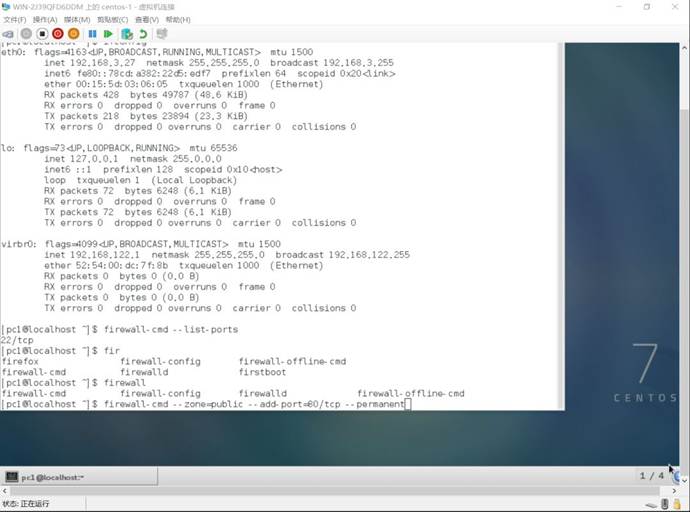Maximize the virtual machine connection window

(x=647, y=7)
